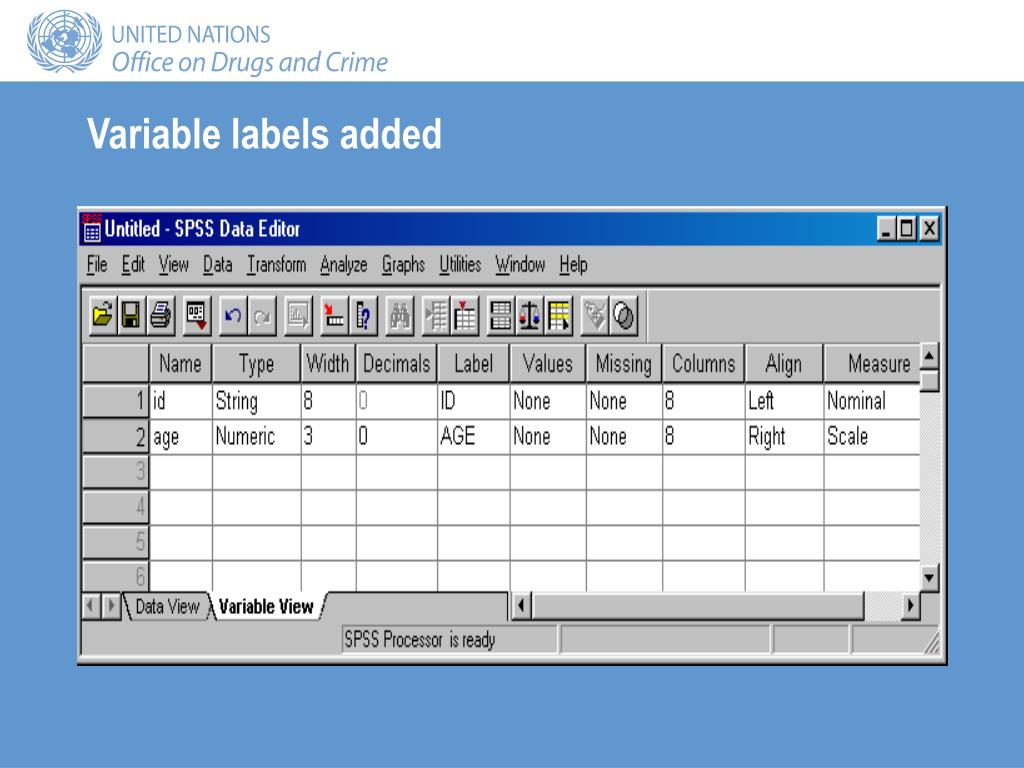The width and height of the screenshot is (1024, 768).
Task: Click the 'Nominal' Measure cell
Action: coord(872,400)
